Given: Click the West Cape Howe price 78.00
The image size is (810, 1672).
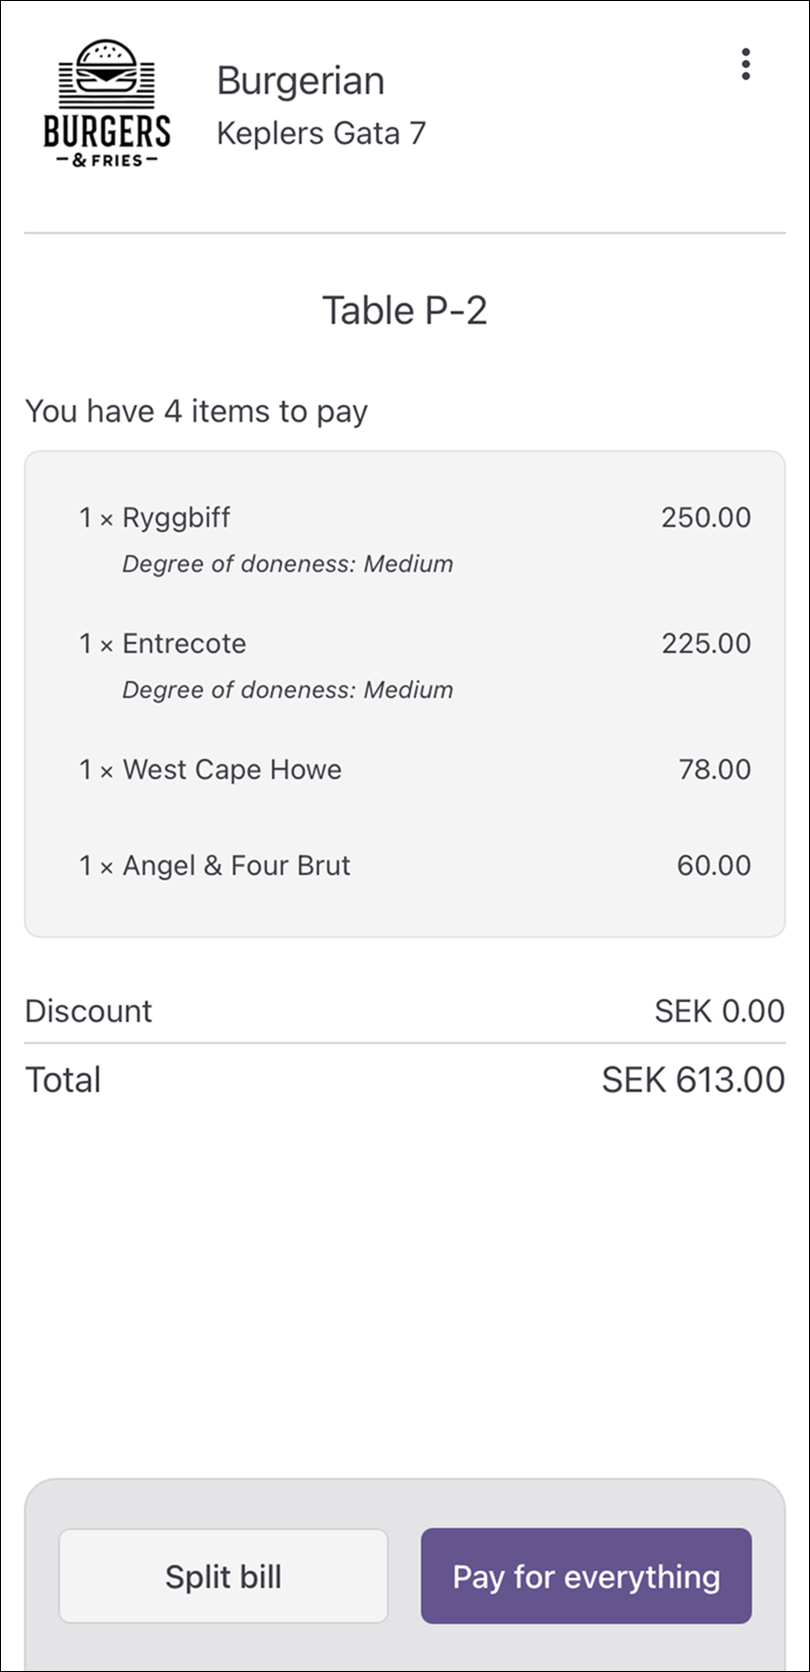Looking at the screenshot, I should click(x=714, y=770).
